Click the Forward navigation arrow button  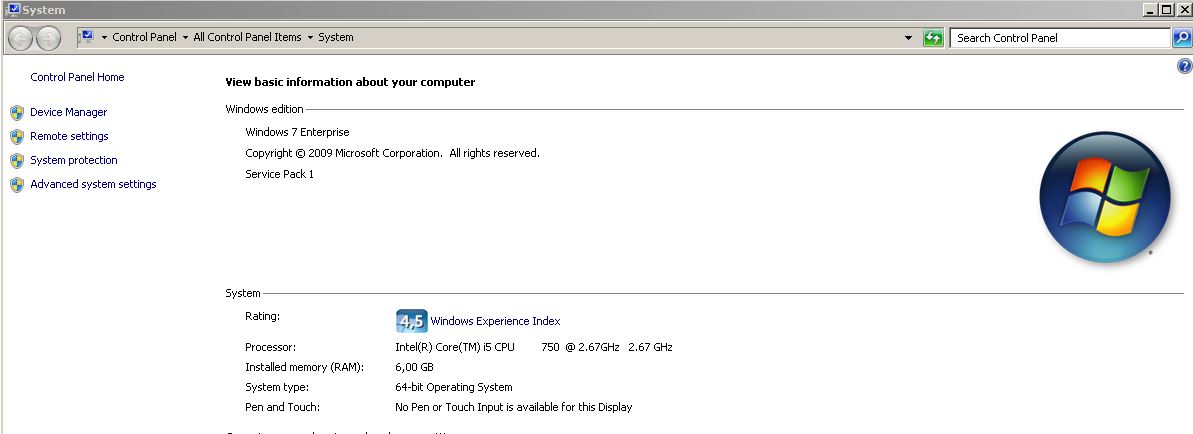(x=48, y=37)
